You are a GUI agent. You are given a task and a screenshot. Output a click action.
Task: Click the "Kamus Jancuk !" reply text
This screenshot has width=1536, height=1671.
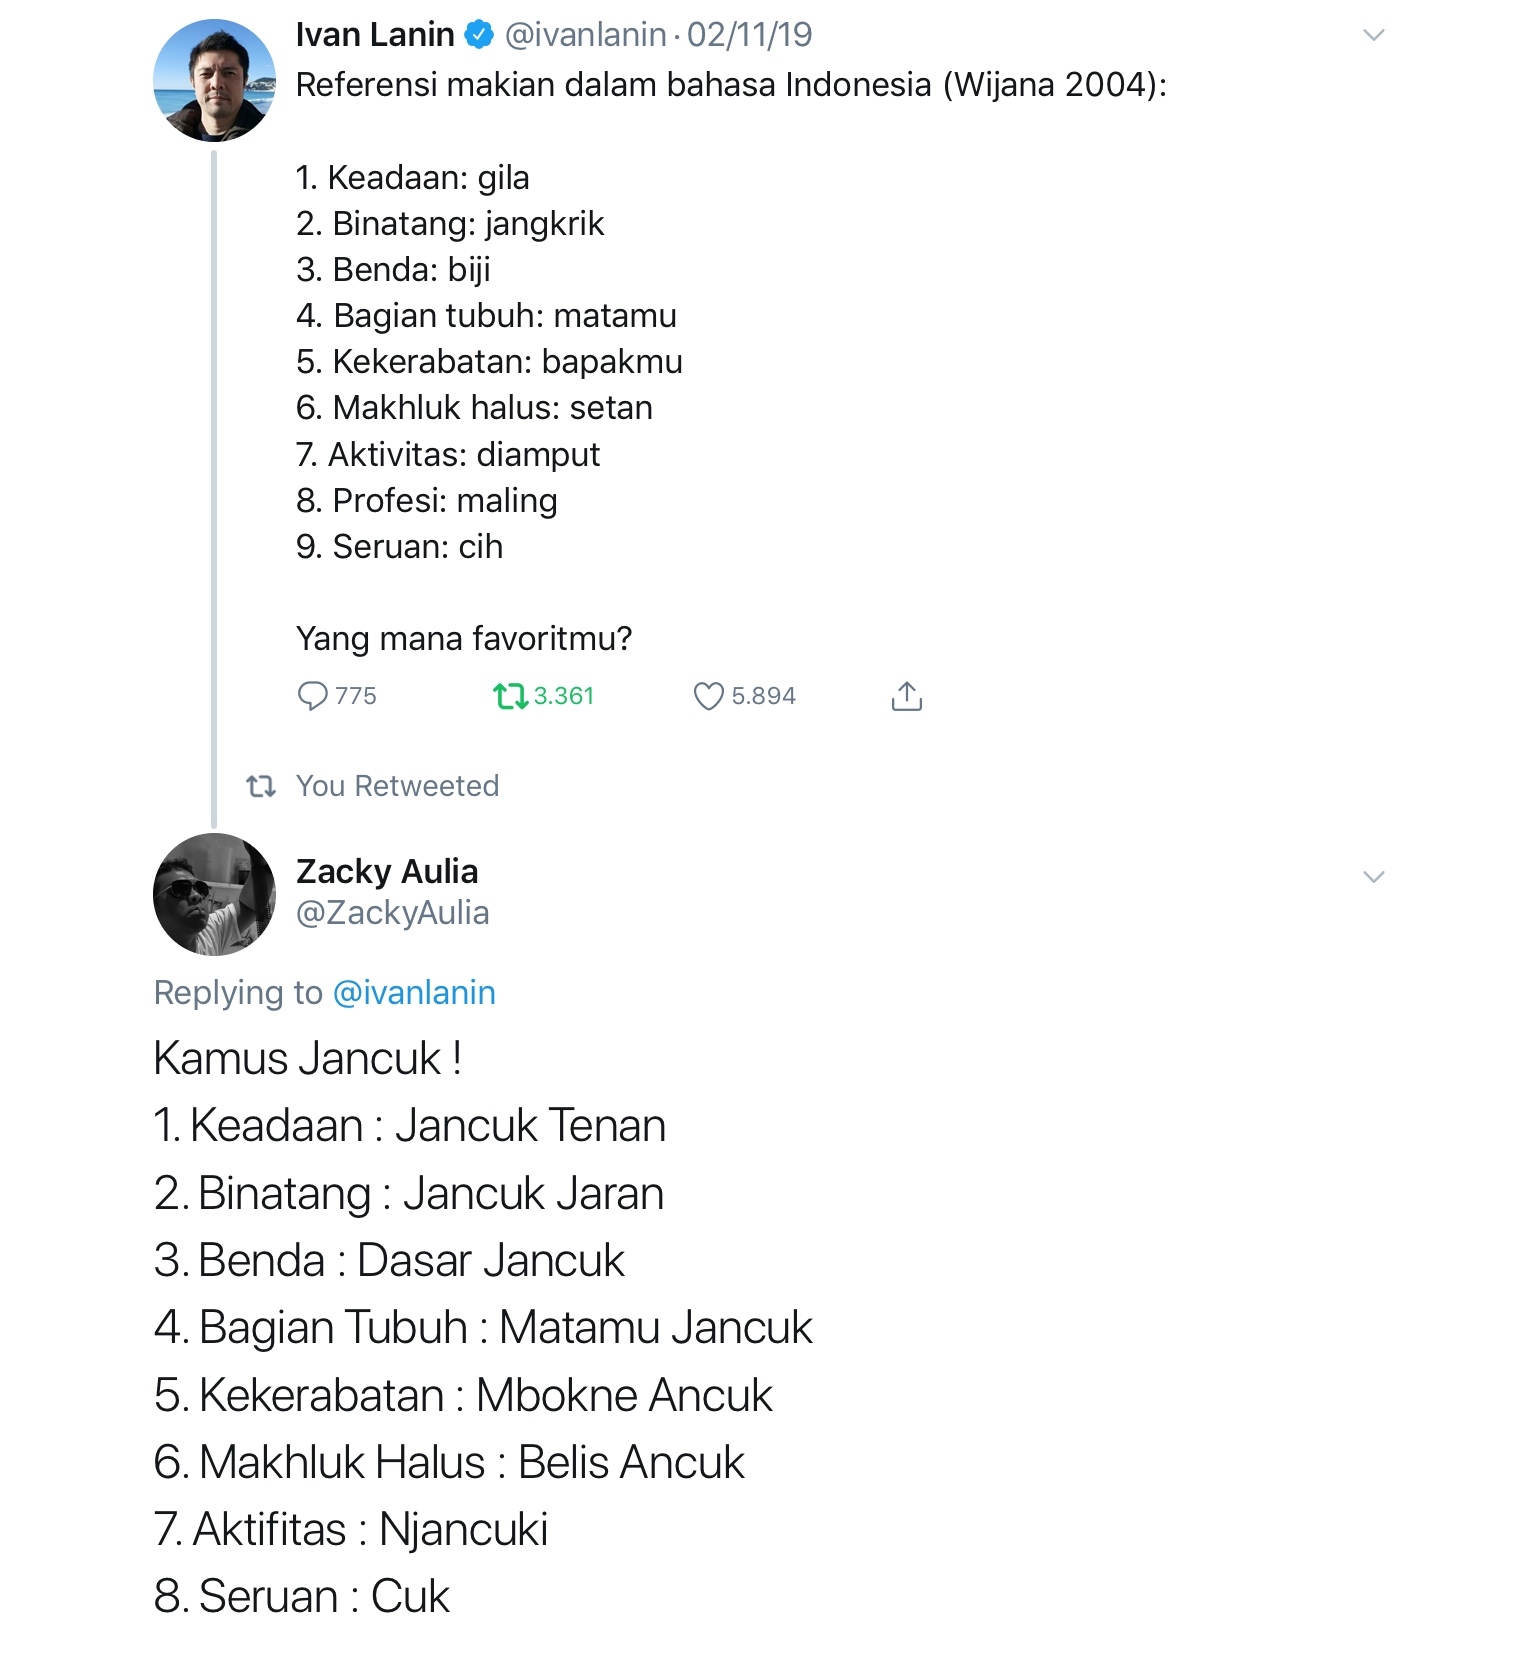307,1058
